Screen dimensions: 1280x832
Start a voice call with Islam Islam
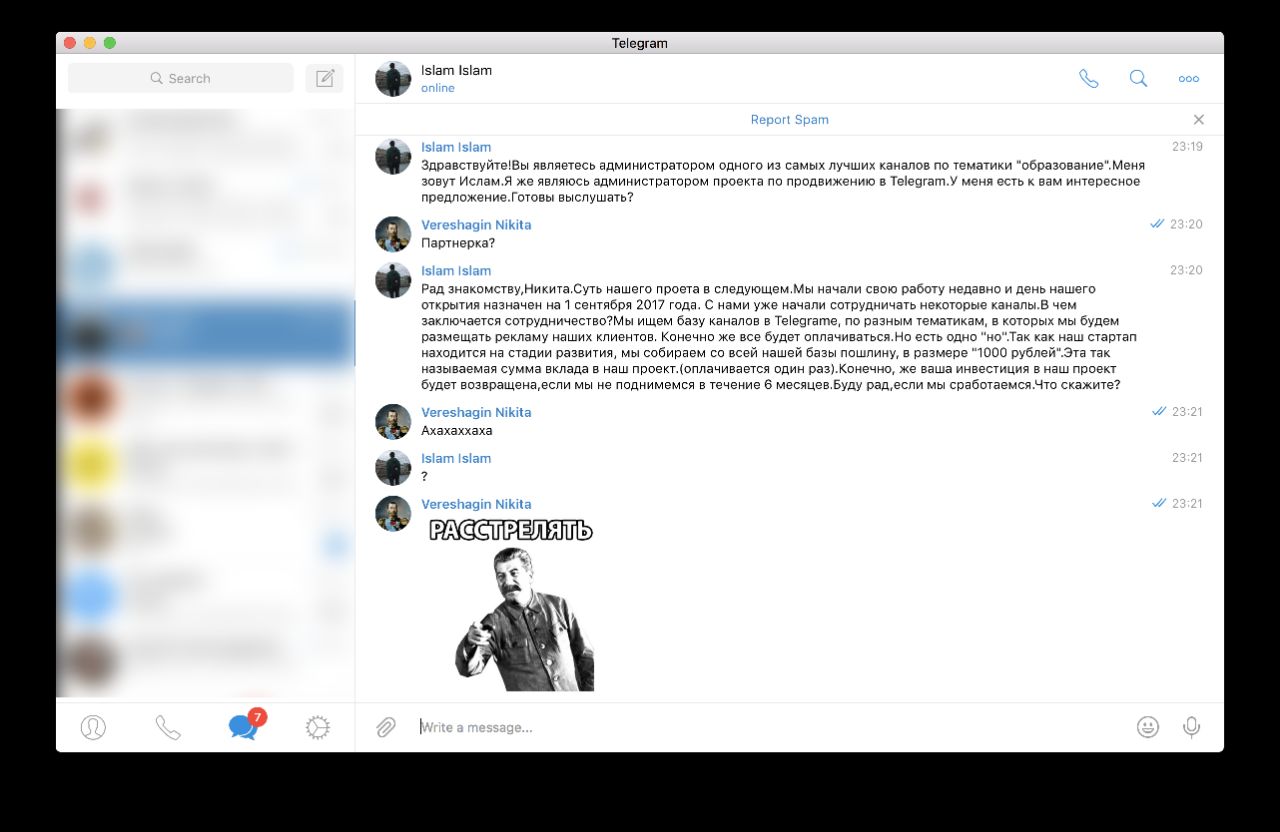1088,79
